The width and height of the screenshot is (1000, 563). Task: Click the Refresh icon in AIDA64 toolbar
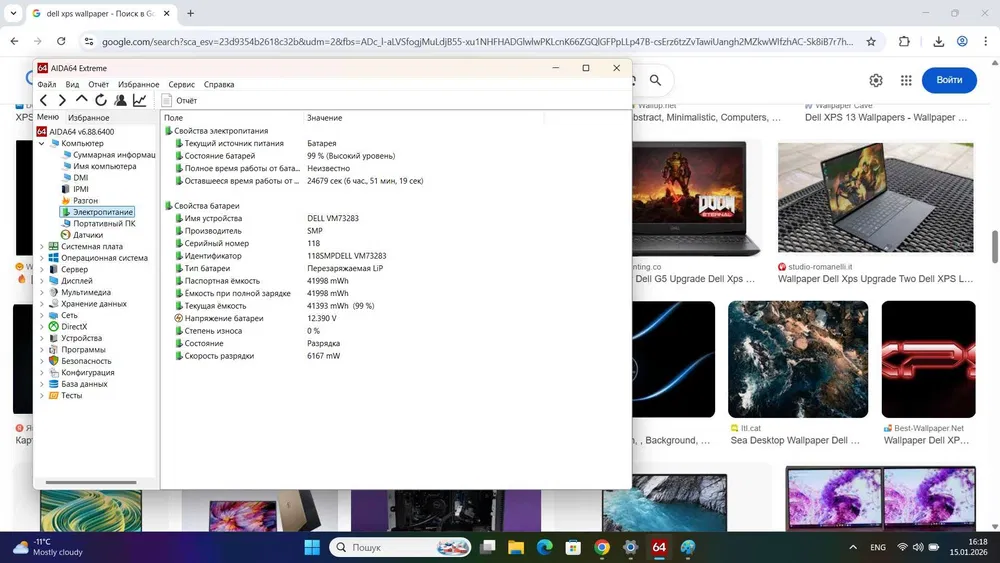pos(101,100)
